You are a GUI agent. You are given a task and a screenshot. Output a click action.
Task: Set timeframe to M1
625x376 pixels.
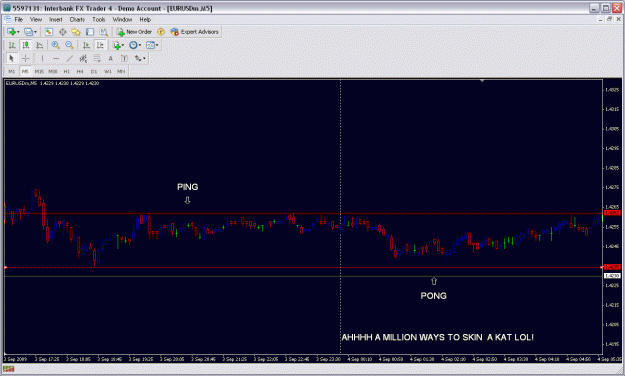[12, 71]
